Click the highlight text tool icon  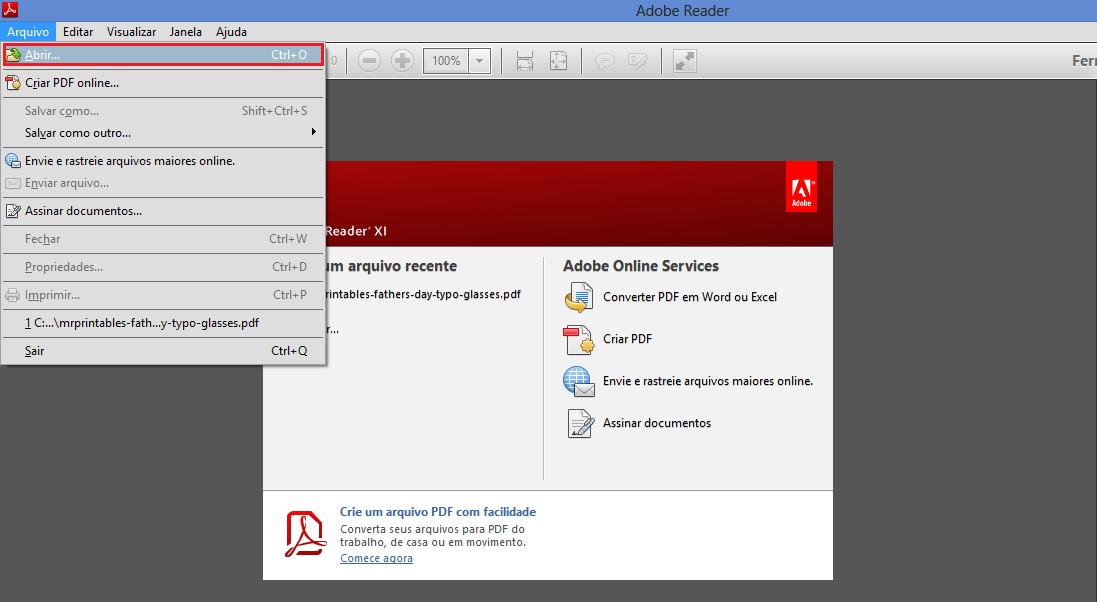(x=637, y=61)
